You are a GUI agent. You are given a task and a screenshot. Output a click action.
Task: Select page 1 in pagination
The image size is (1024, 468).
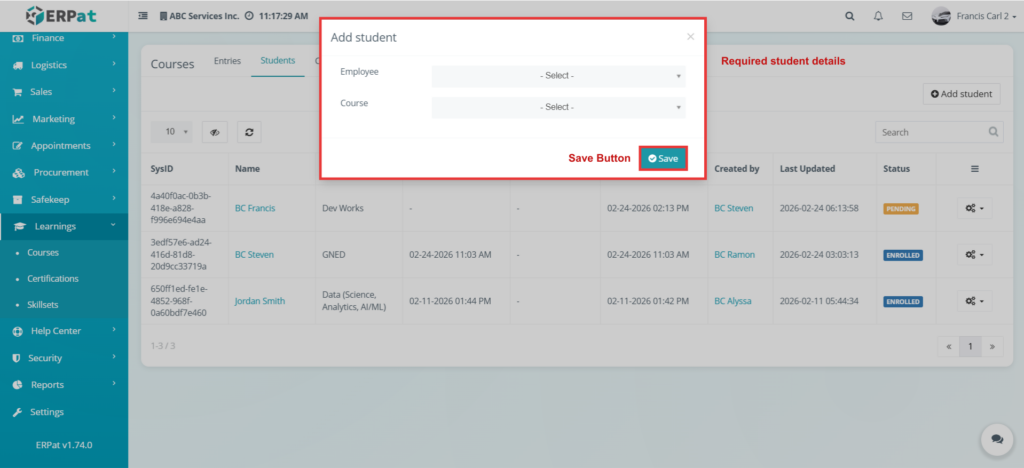(x=970, y=347)
